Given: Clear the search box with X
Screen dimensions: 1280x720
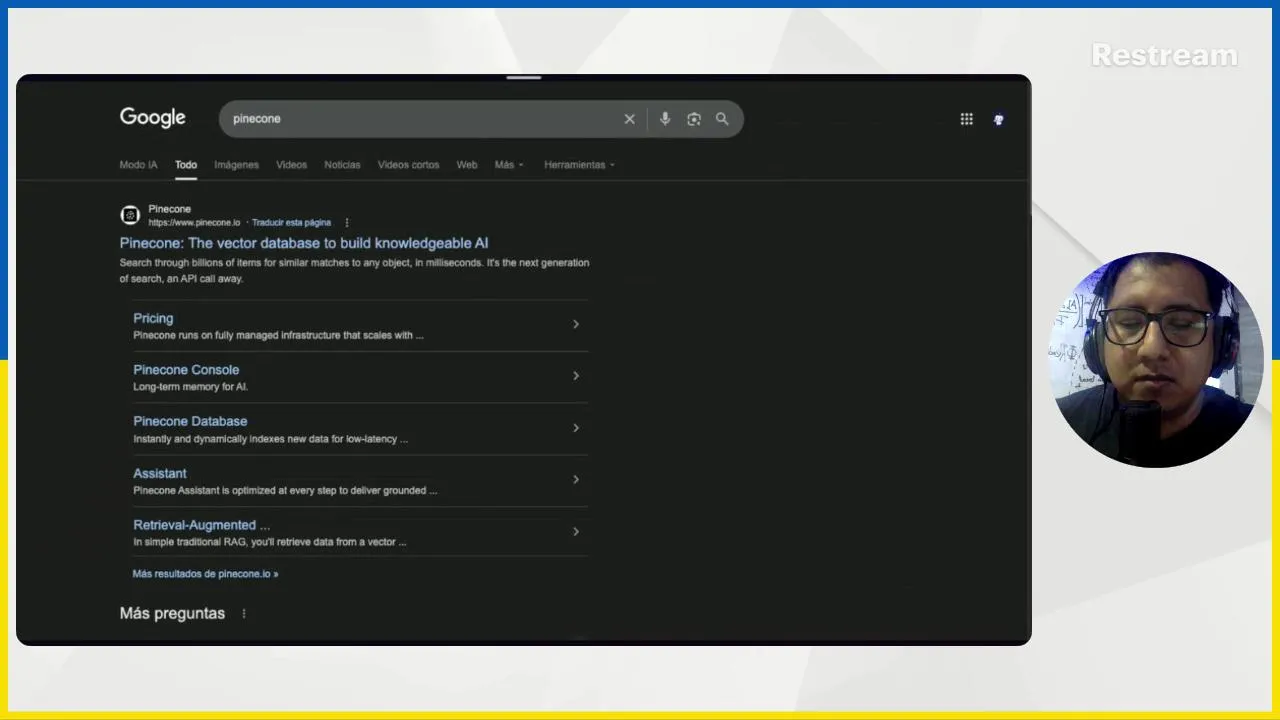Looking at the screenshot, I should click(629, 119).
